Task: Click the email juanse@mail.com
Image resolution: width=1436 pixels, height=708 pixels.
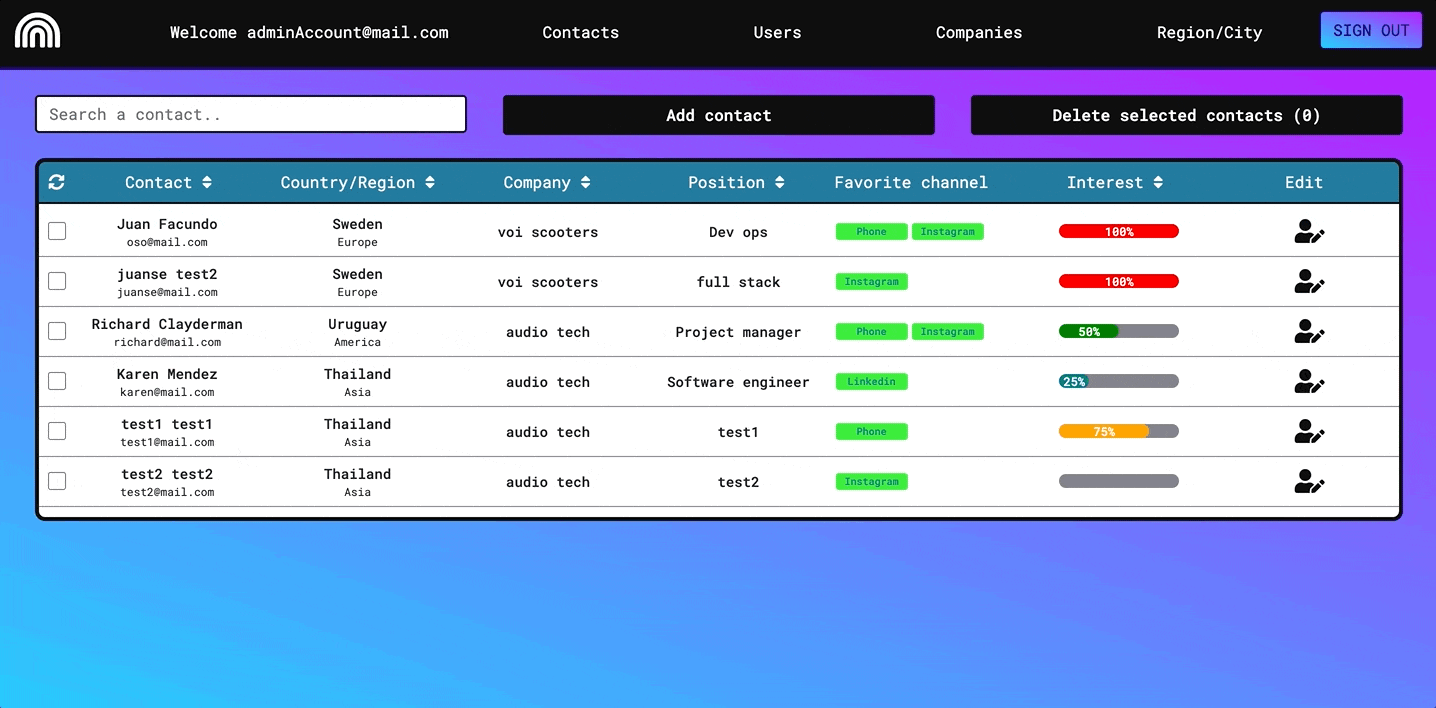Action: click(x=167, y=292)
